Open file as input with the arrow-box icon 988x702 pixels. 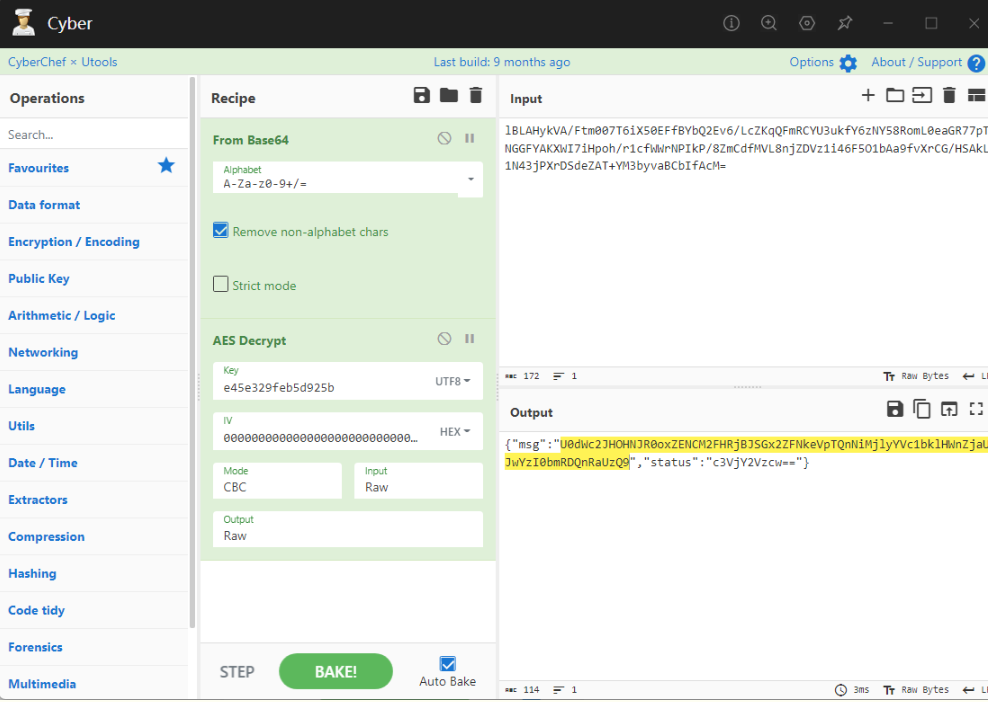(922, 95)
